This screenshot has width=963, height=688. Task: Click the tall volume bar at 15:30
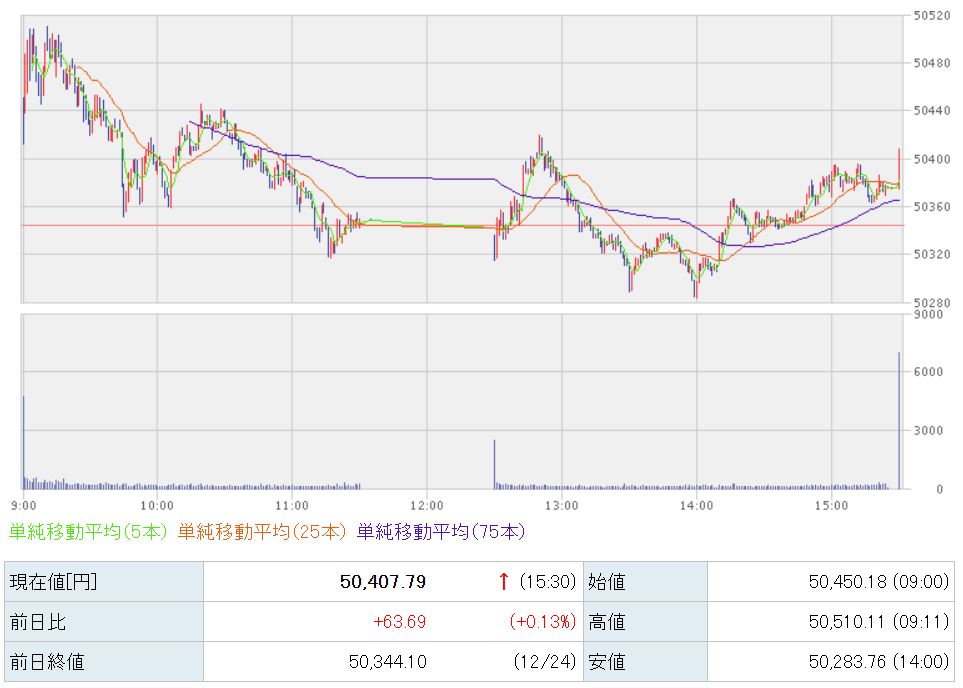899,420
